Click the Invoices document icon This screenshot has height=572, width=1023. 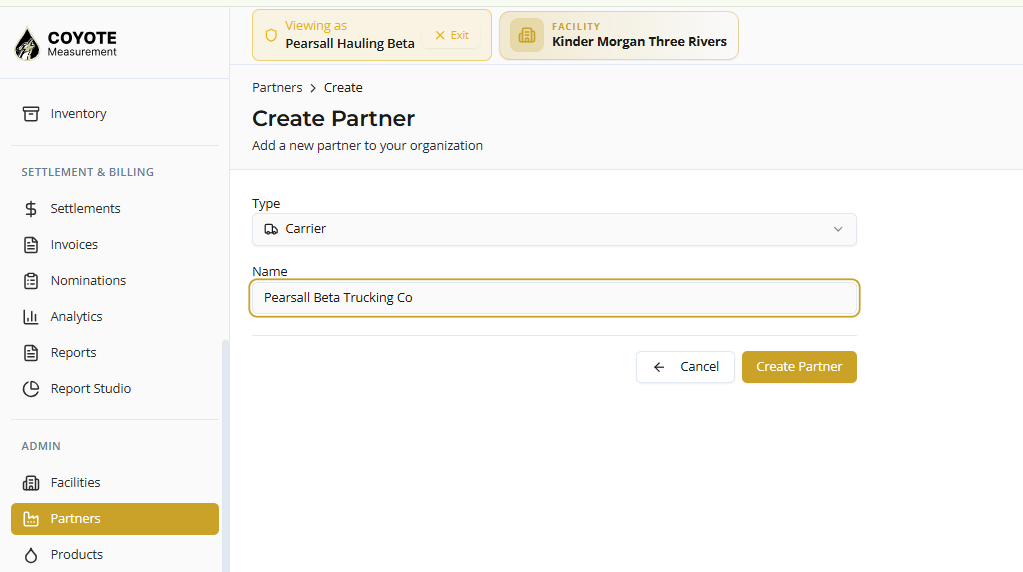coord(31,245)
